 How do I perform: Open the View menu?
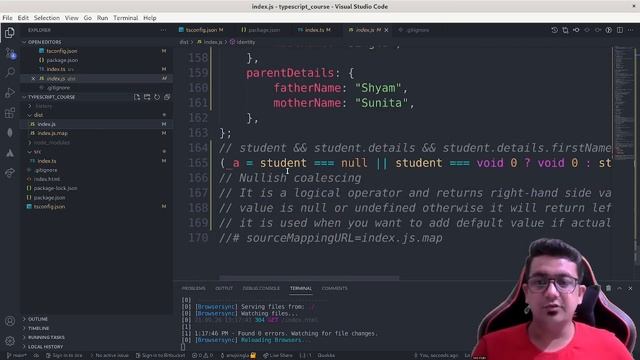[71, 18]
